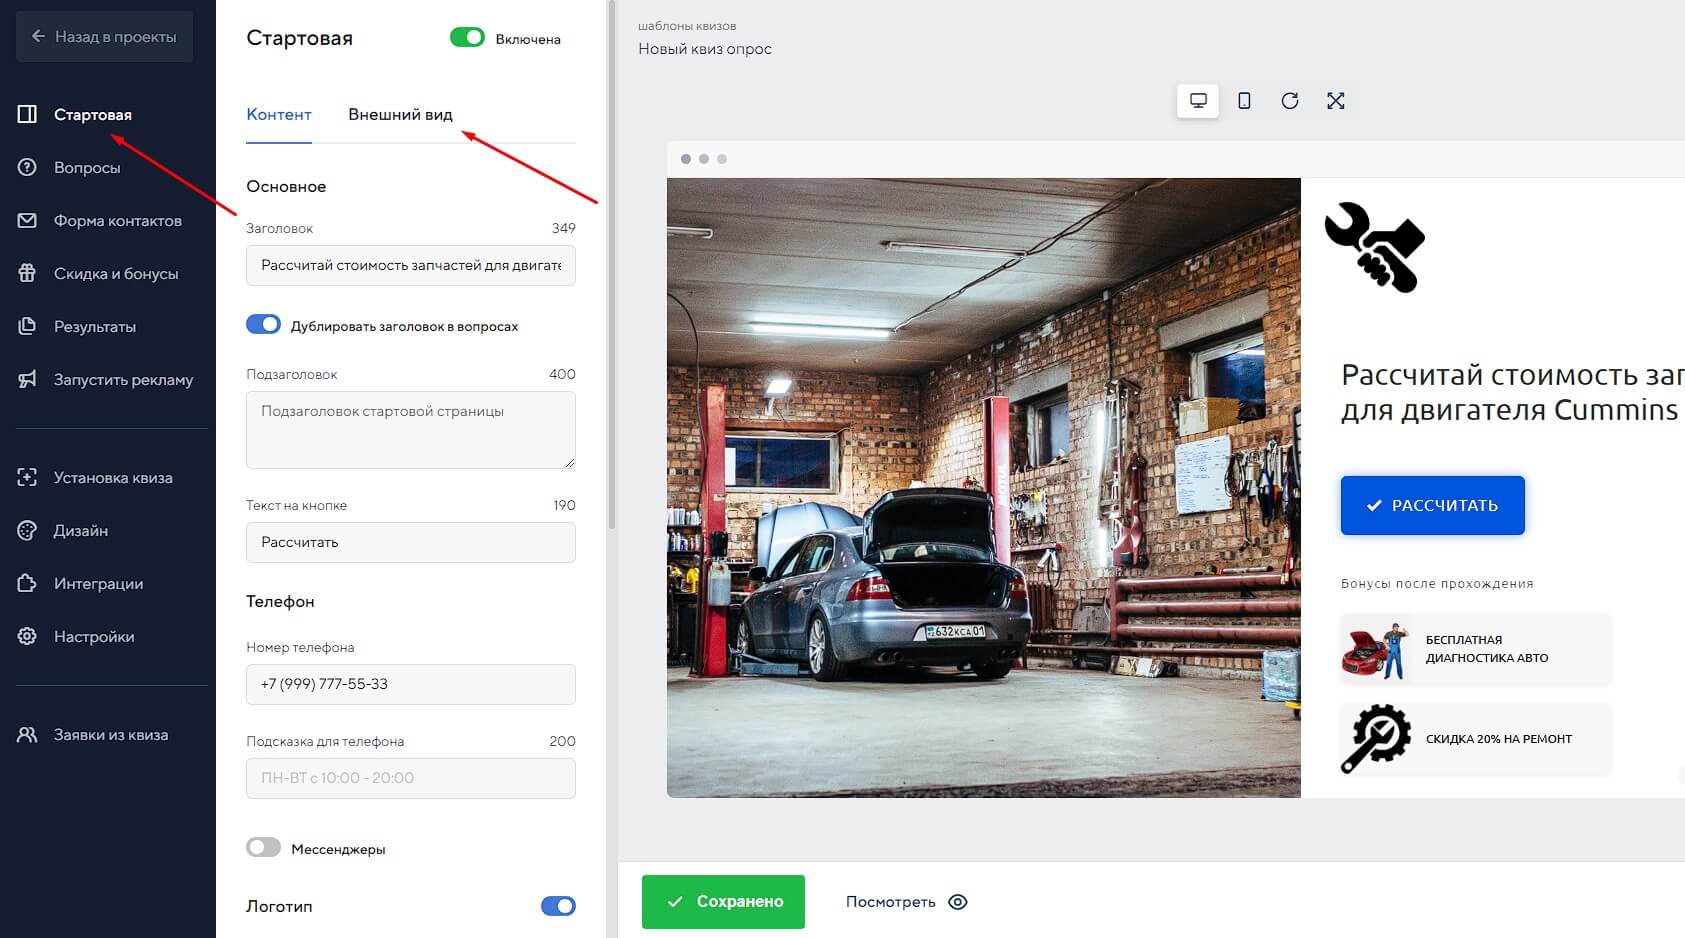This screenshot has width=1685, height=938.
Task: Click the Подзаголовок text area
Action: (x=410, y=430)
